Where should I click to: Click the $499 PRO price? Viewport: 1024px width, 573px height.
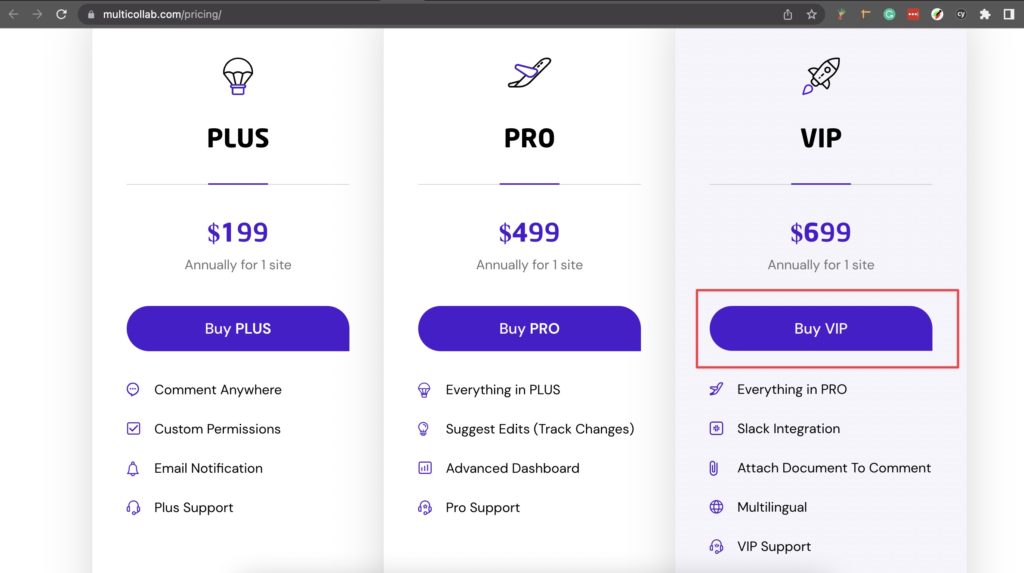(x=529, y=233)
